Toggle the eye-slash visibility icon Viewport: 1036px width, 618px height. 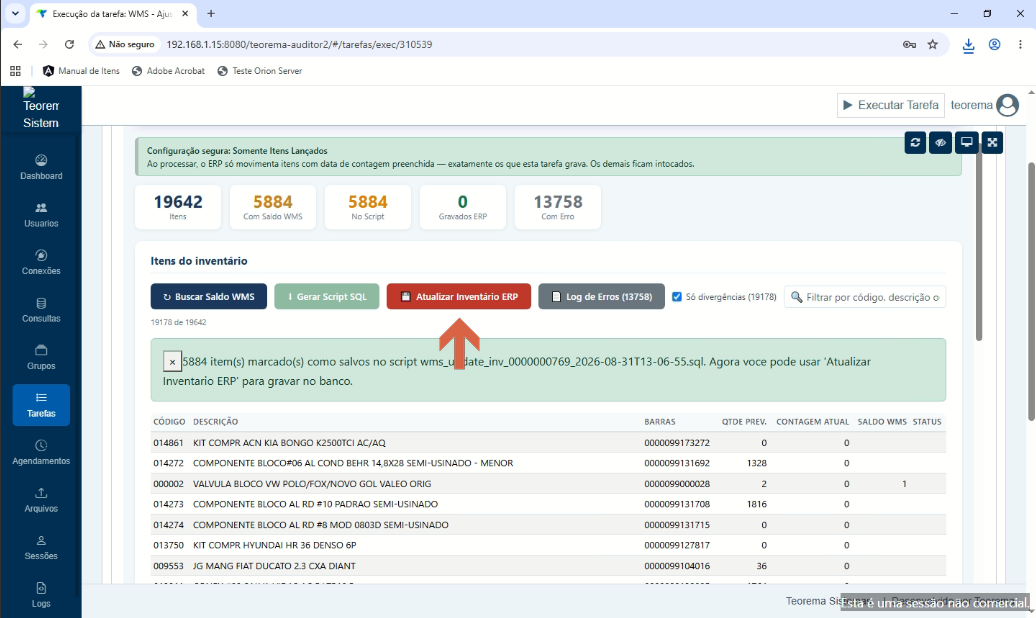[x=941, y=142]
